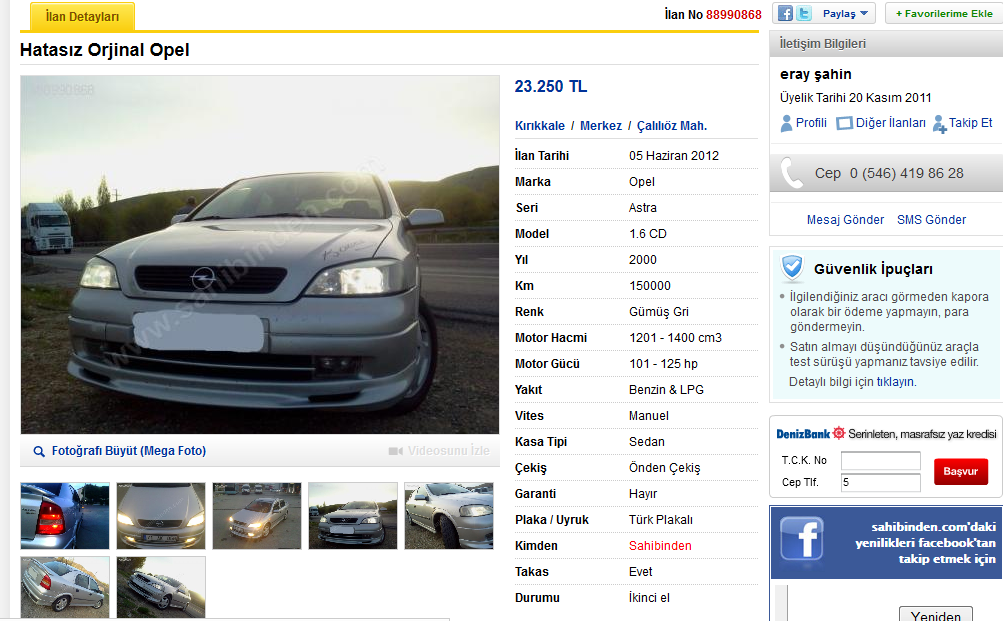Click the red Sahibinden seller value
This screenshot has height=621, width=1003.
click(660, 546)
